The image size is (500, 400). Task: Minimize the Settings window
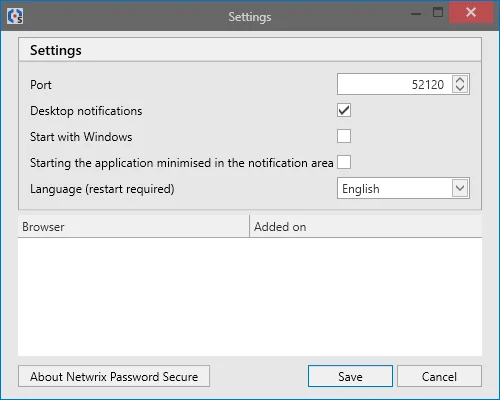tap(416, 13)
